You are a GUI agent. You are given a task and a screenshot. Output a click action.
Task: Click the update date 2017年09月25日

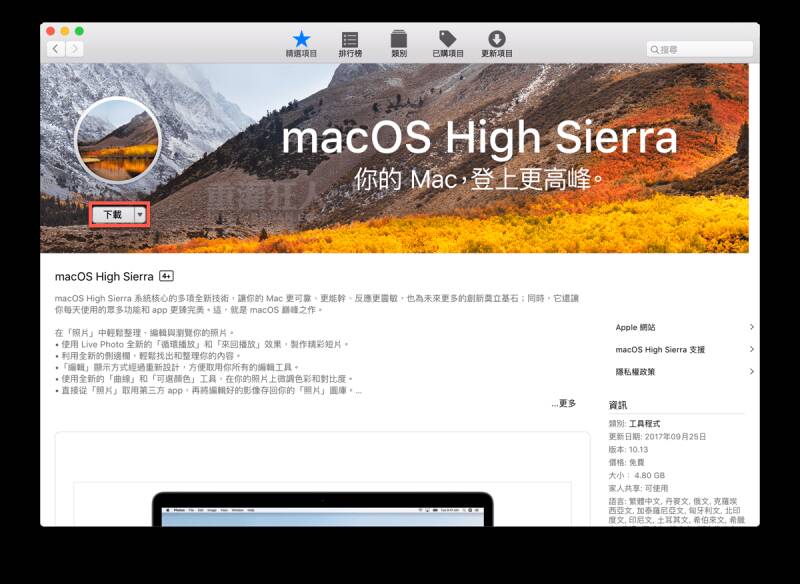676,437
